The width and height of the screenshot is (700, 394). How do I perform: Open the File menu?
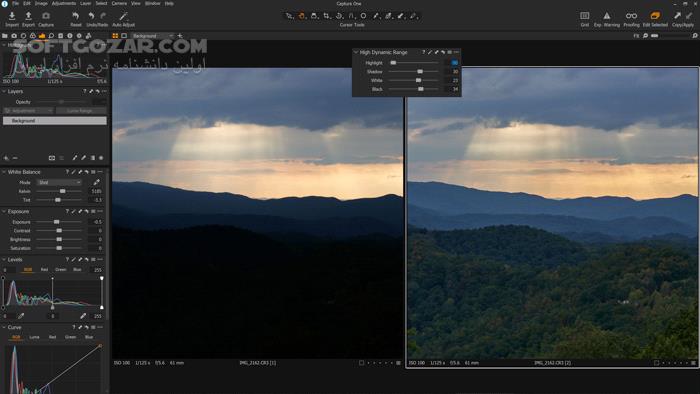coord(16,3)
